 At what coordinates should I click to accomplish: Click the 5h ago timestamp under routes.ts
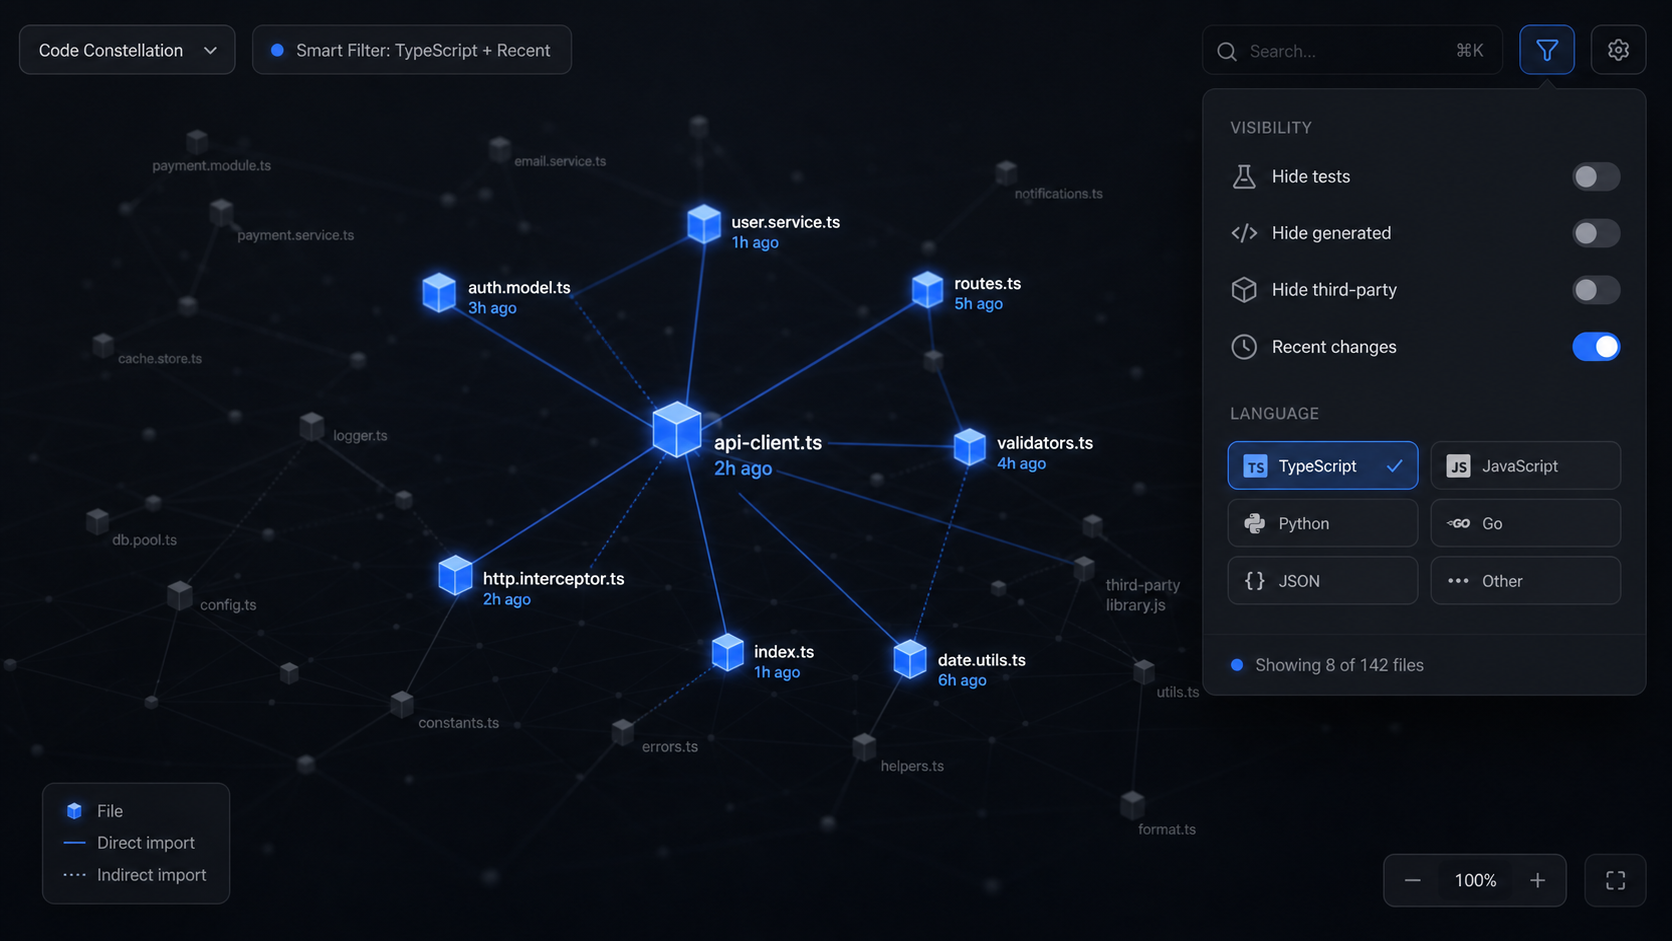click(x=978, y=304)
